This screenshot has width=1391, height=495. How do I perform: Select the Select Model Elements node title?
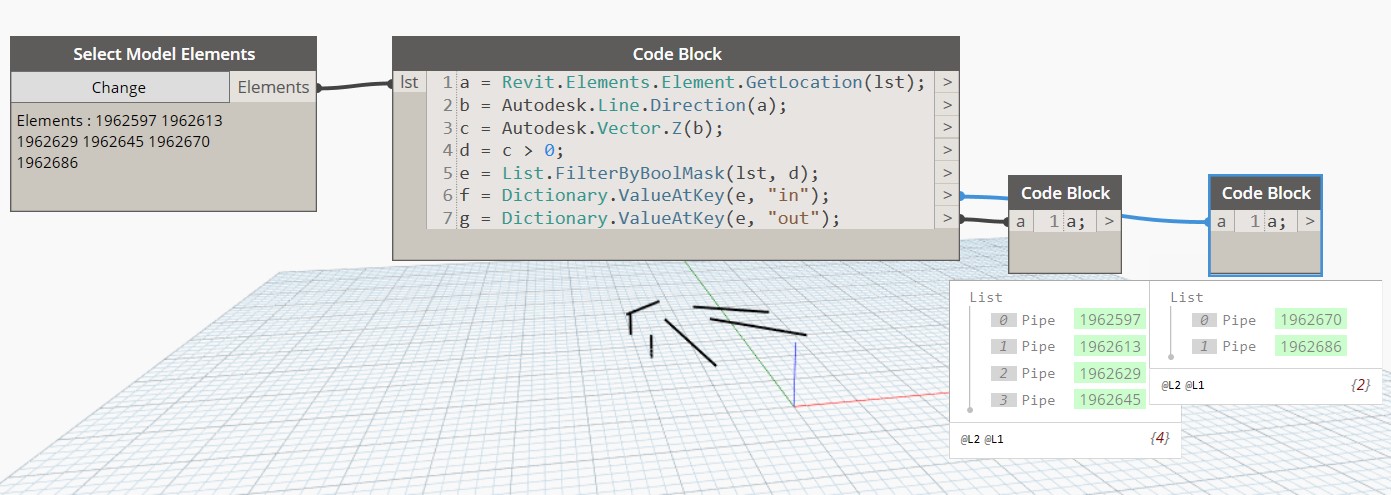(x=164, y=54)
